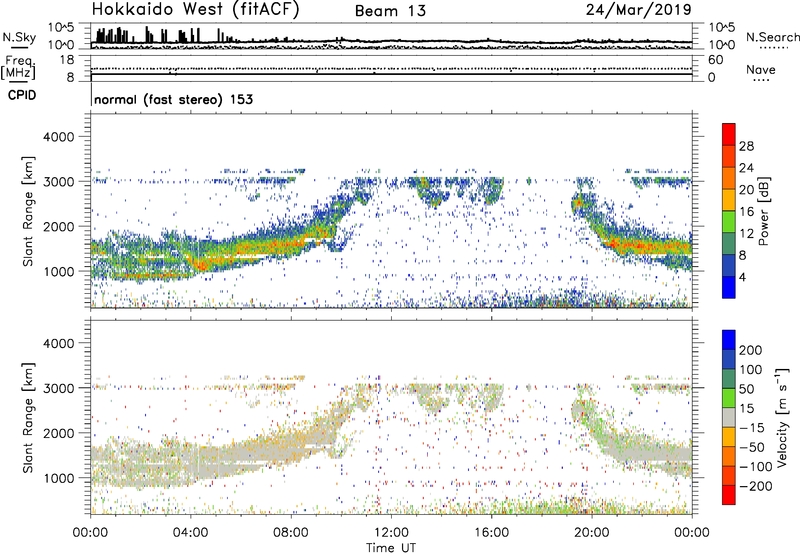The height and width of the screenshot is (554, 800).
Task: Click the '28' tick on power colorbar
Action: [x=746, y=146]
